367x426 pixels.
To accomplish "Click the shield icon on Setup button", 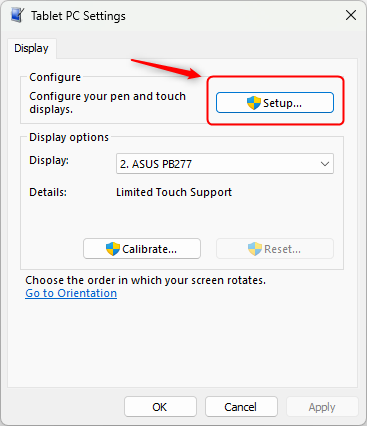I will pyautogui.click(x=254, y=103).
